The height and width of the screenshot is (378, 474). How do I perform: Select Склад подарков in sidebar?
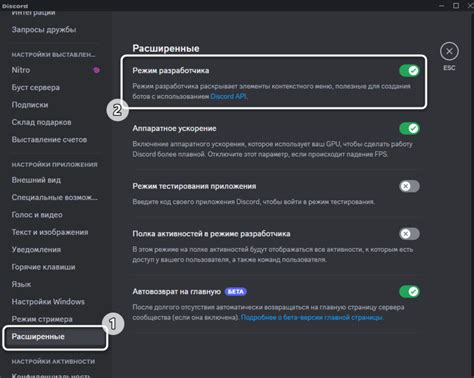(x=41, y=122)
